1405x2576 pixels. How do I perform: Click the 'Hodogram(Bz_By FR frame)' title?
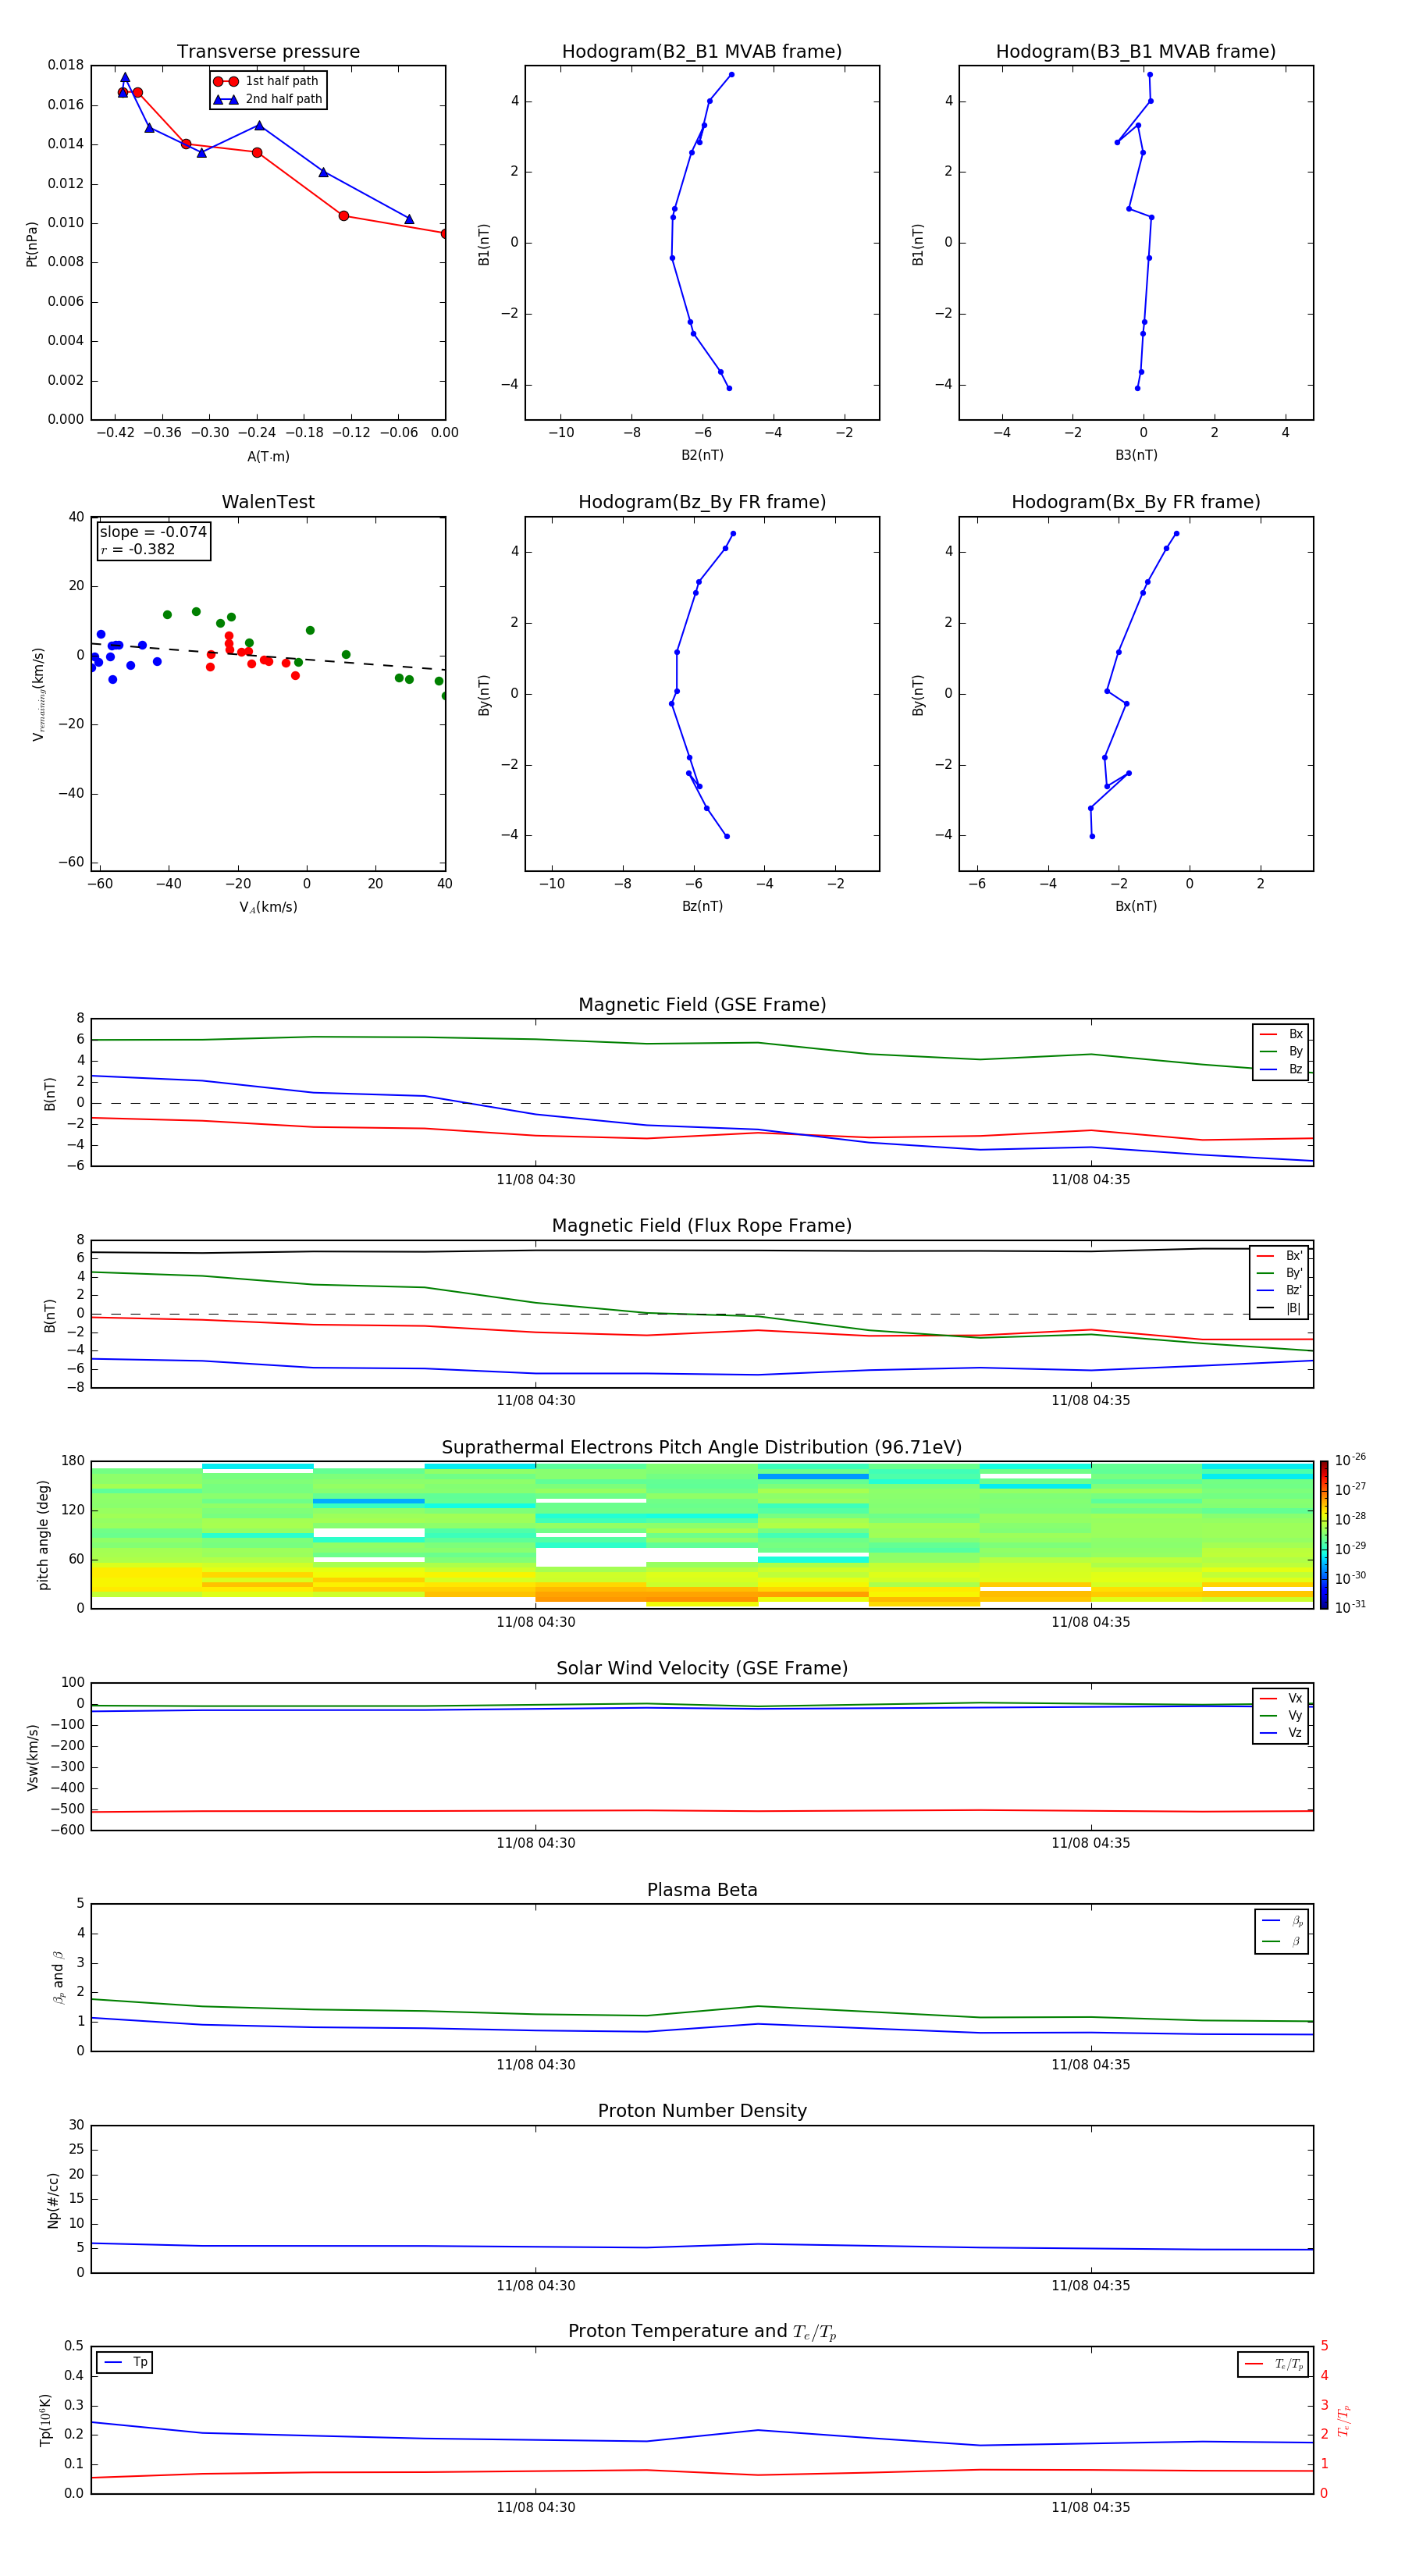point(702,502)
